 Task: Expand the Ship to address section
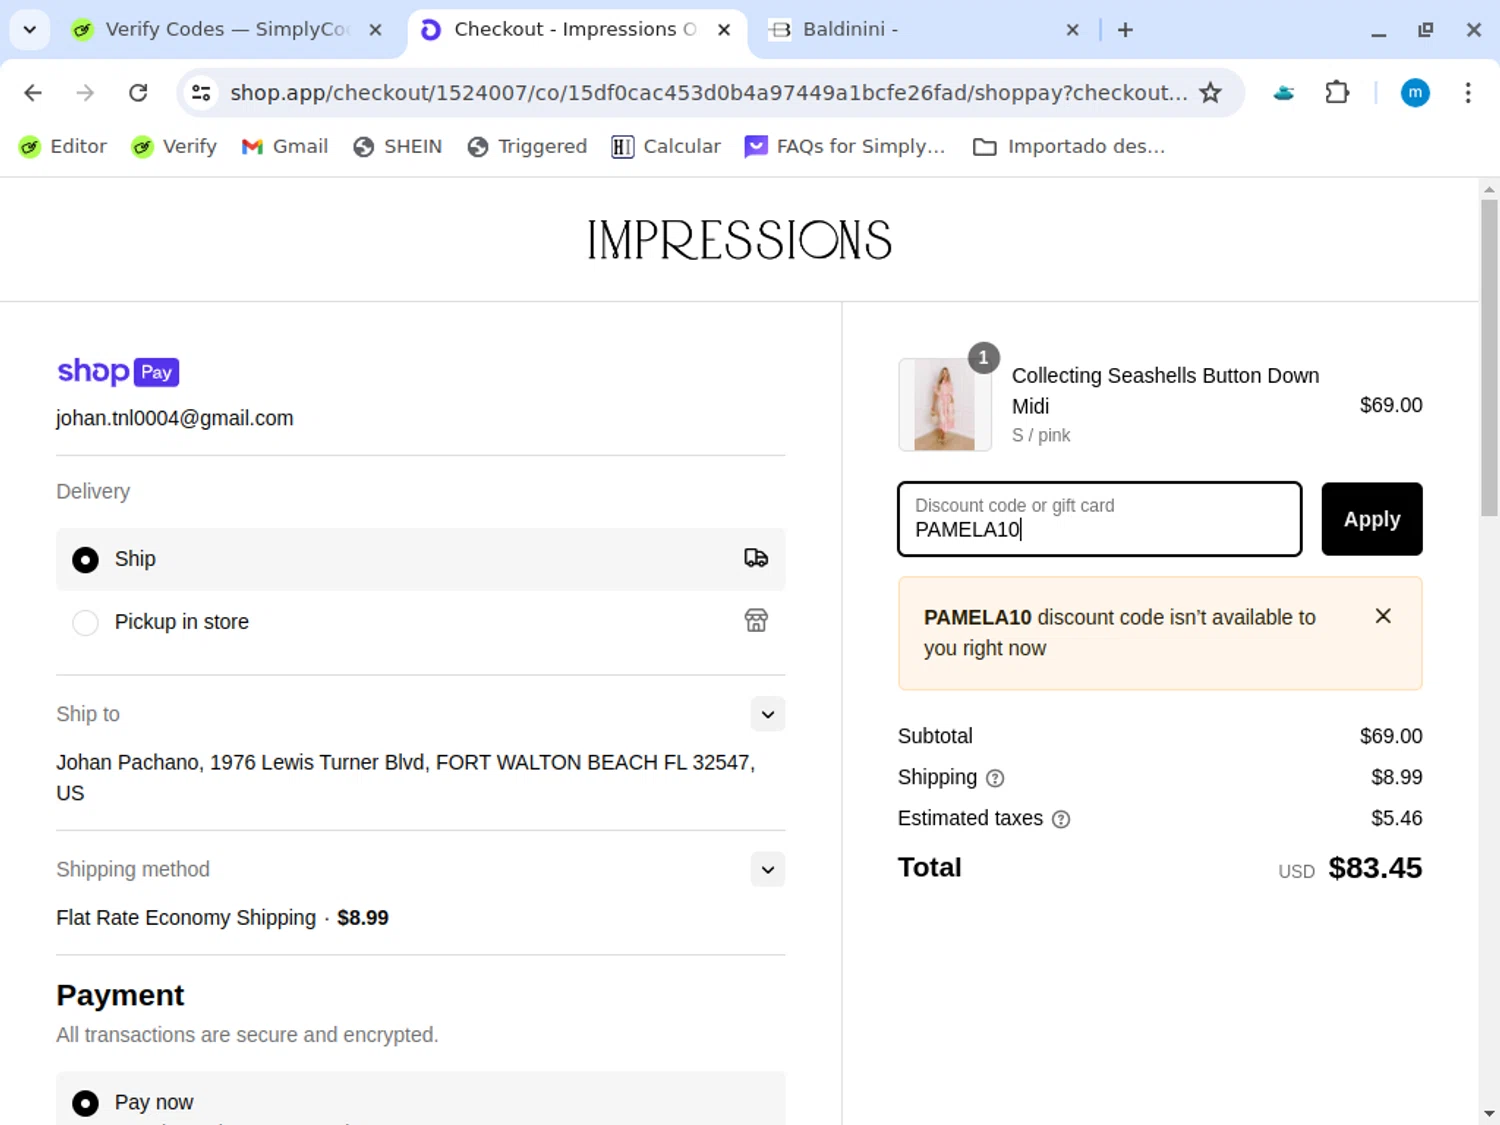point(768,714)
